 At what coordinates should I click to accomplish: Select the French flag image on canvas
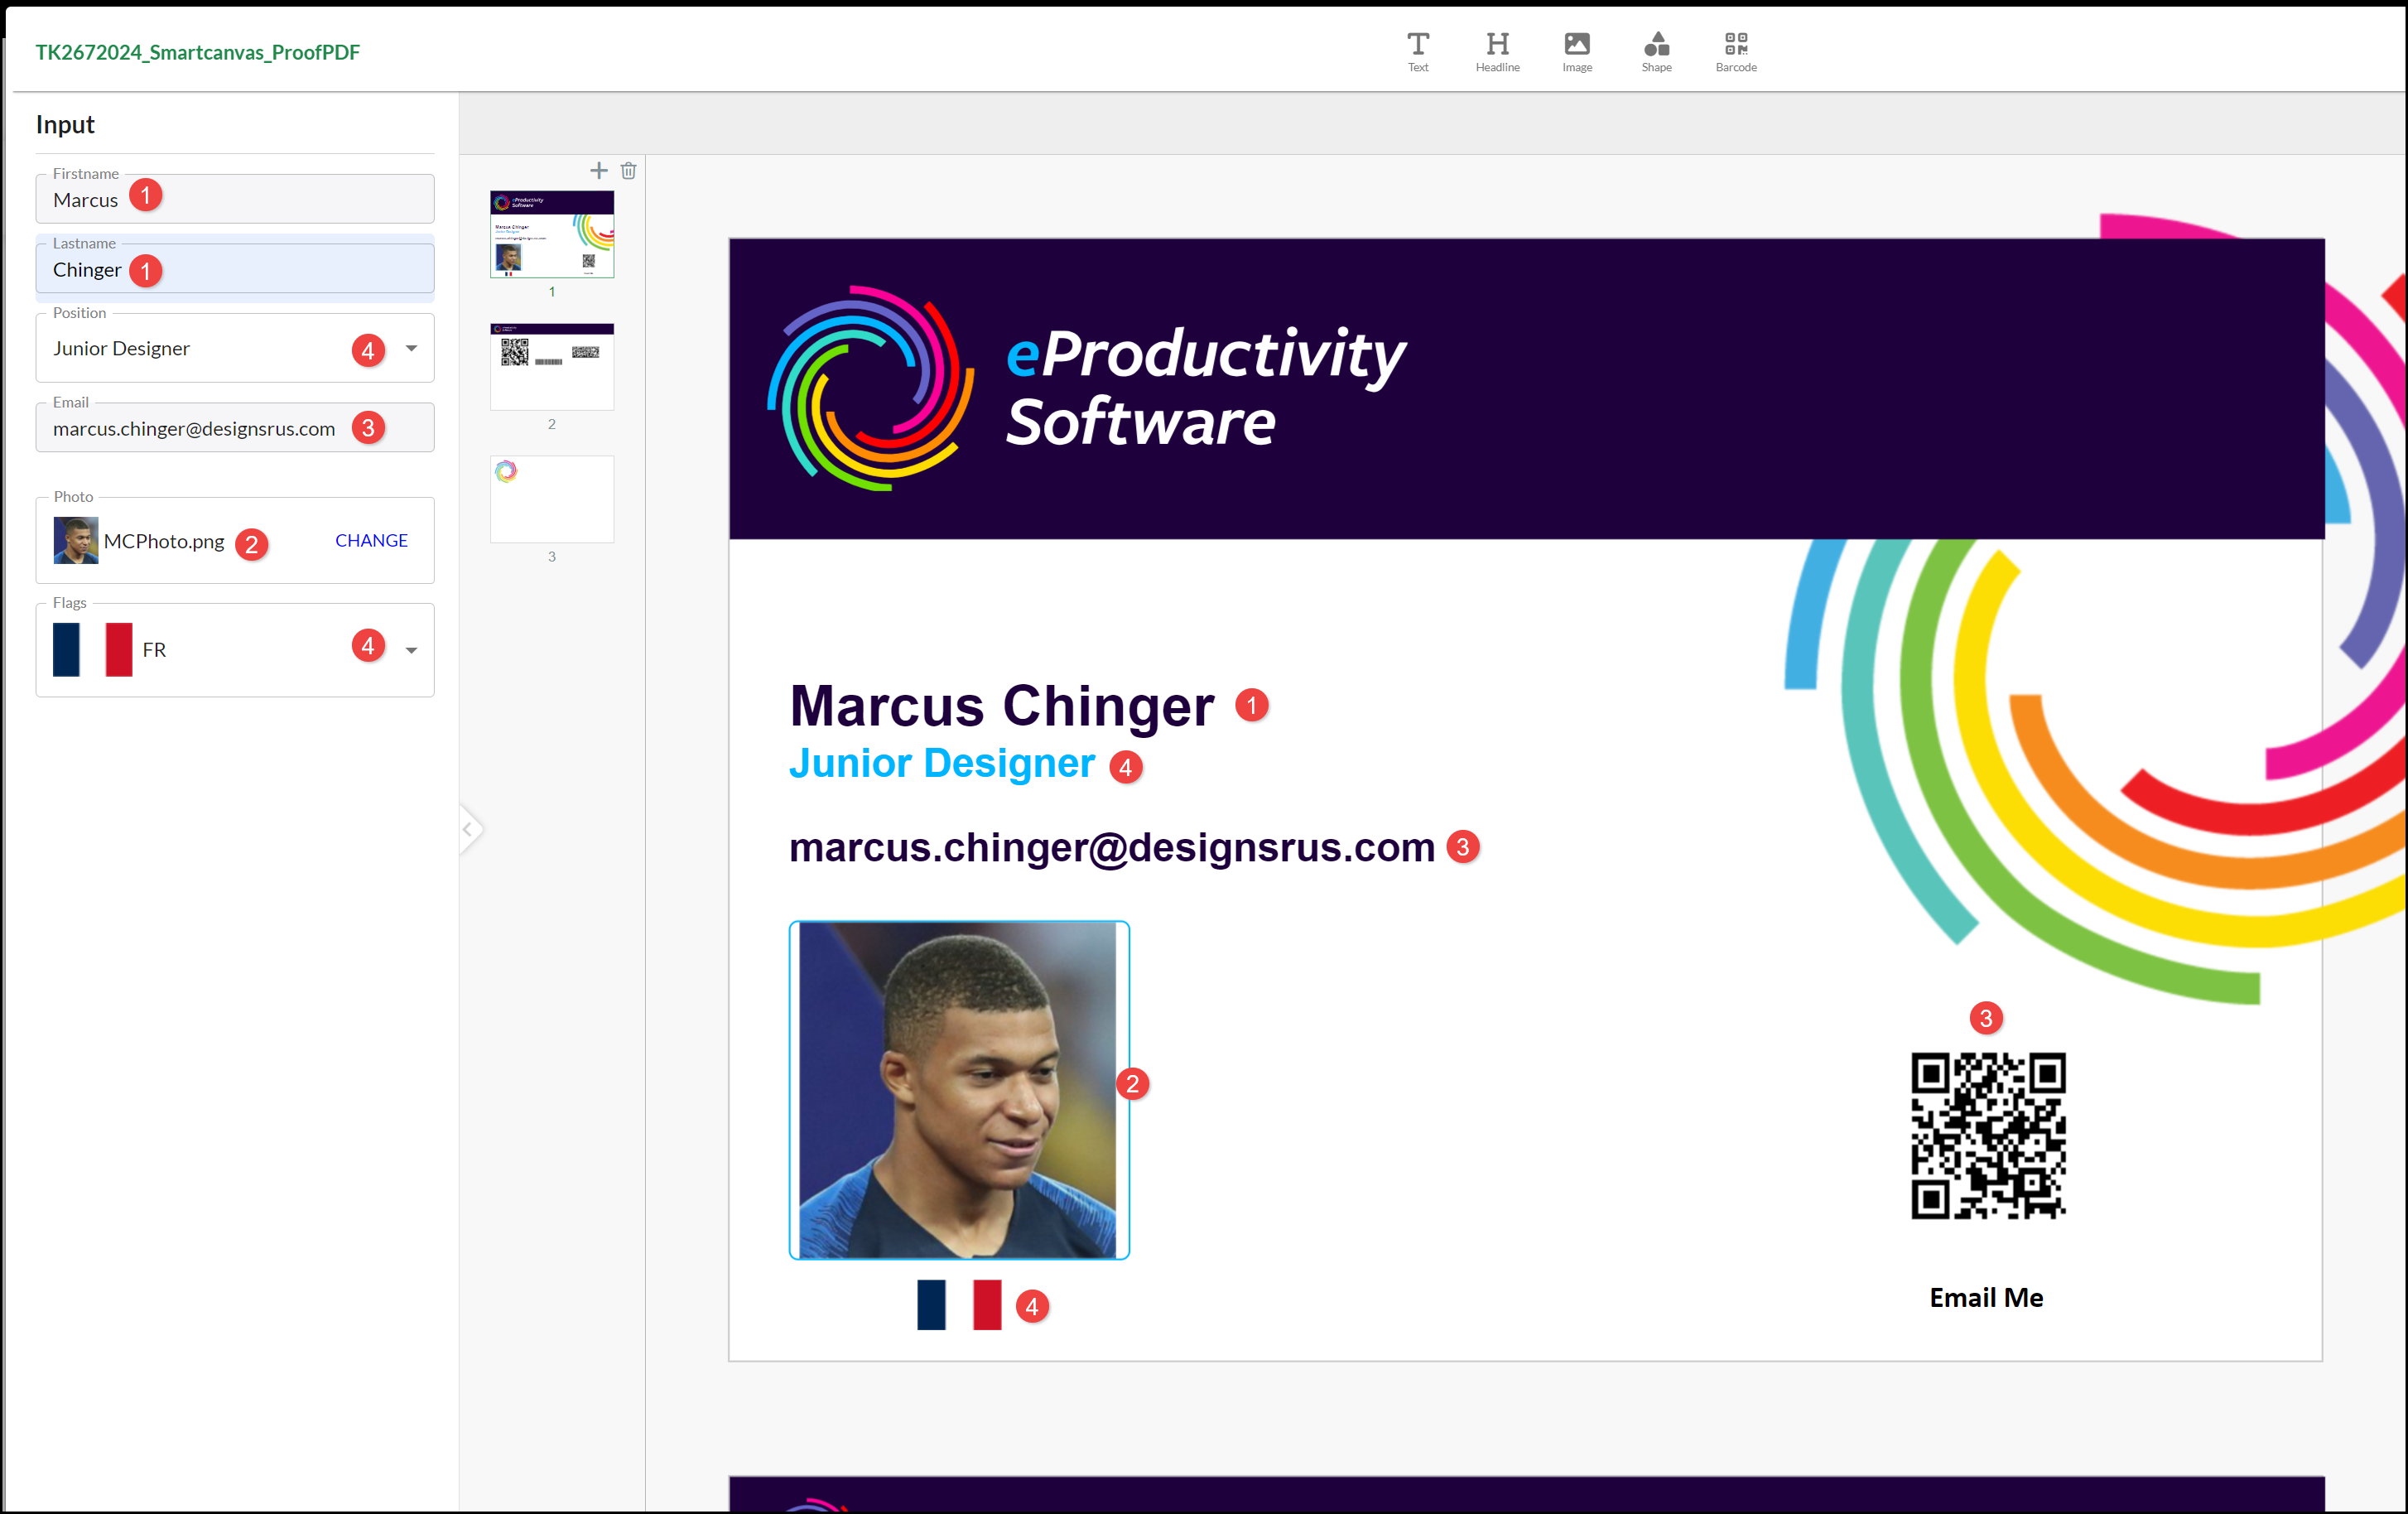coord(958,1304)
